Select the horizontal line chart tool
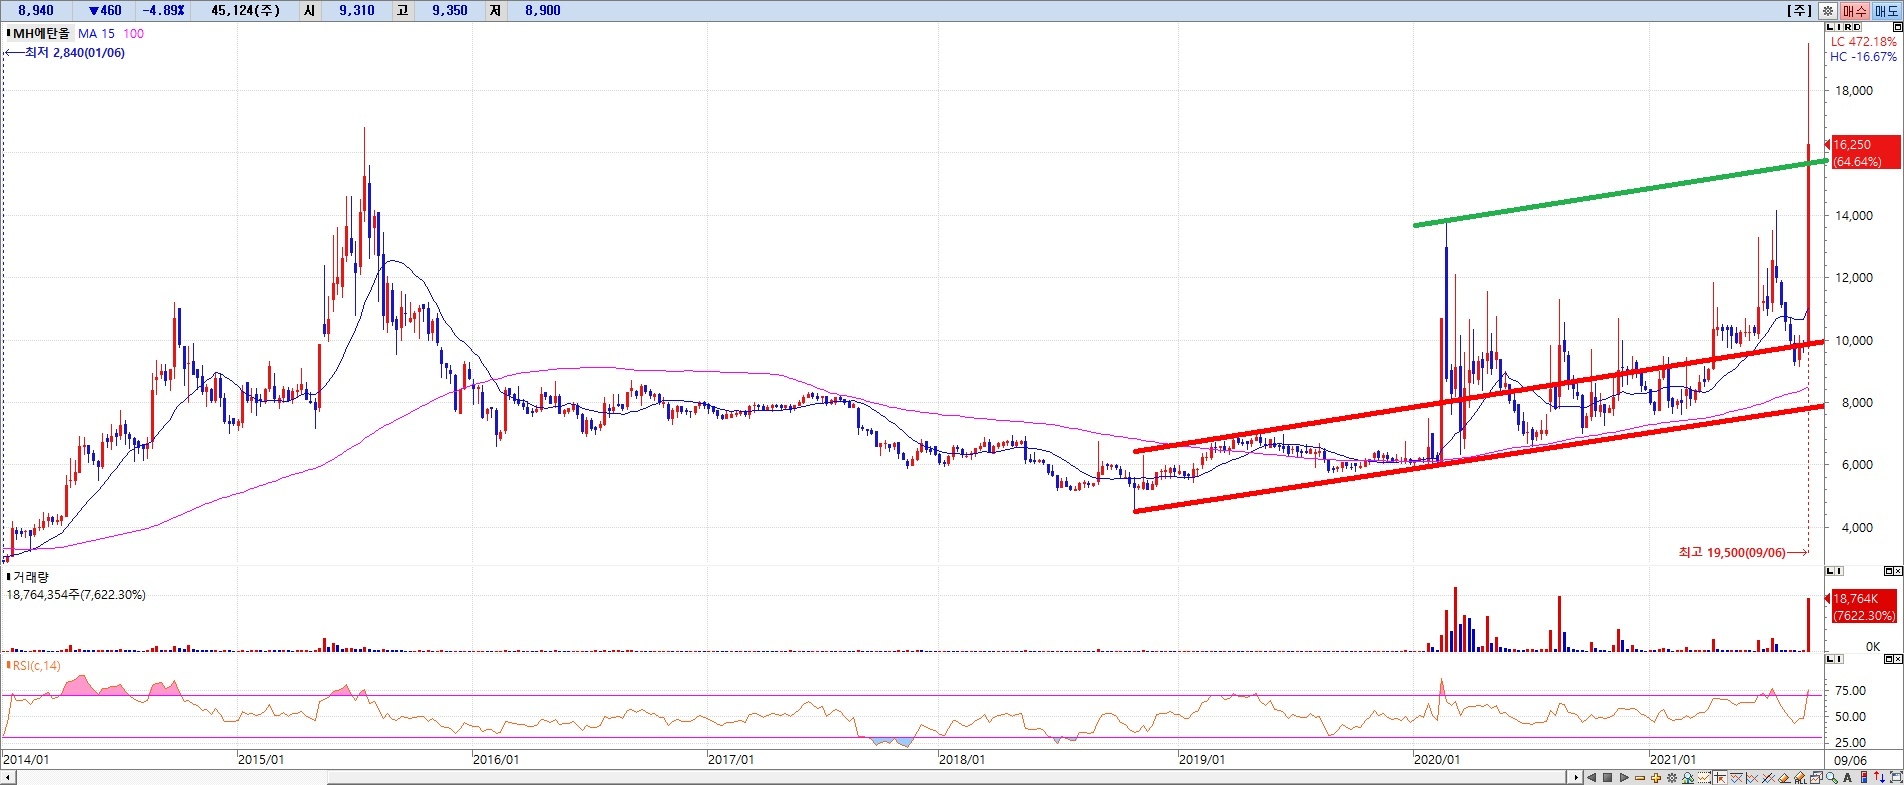The image size is (1904, 785). point(1736,777)
